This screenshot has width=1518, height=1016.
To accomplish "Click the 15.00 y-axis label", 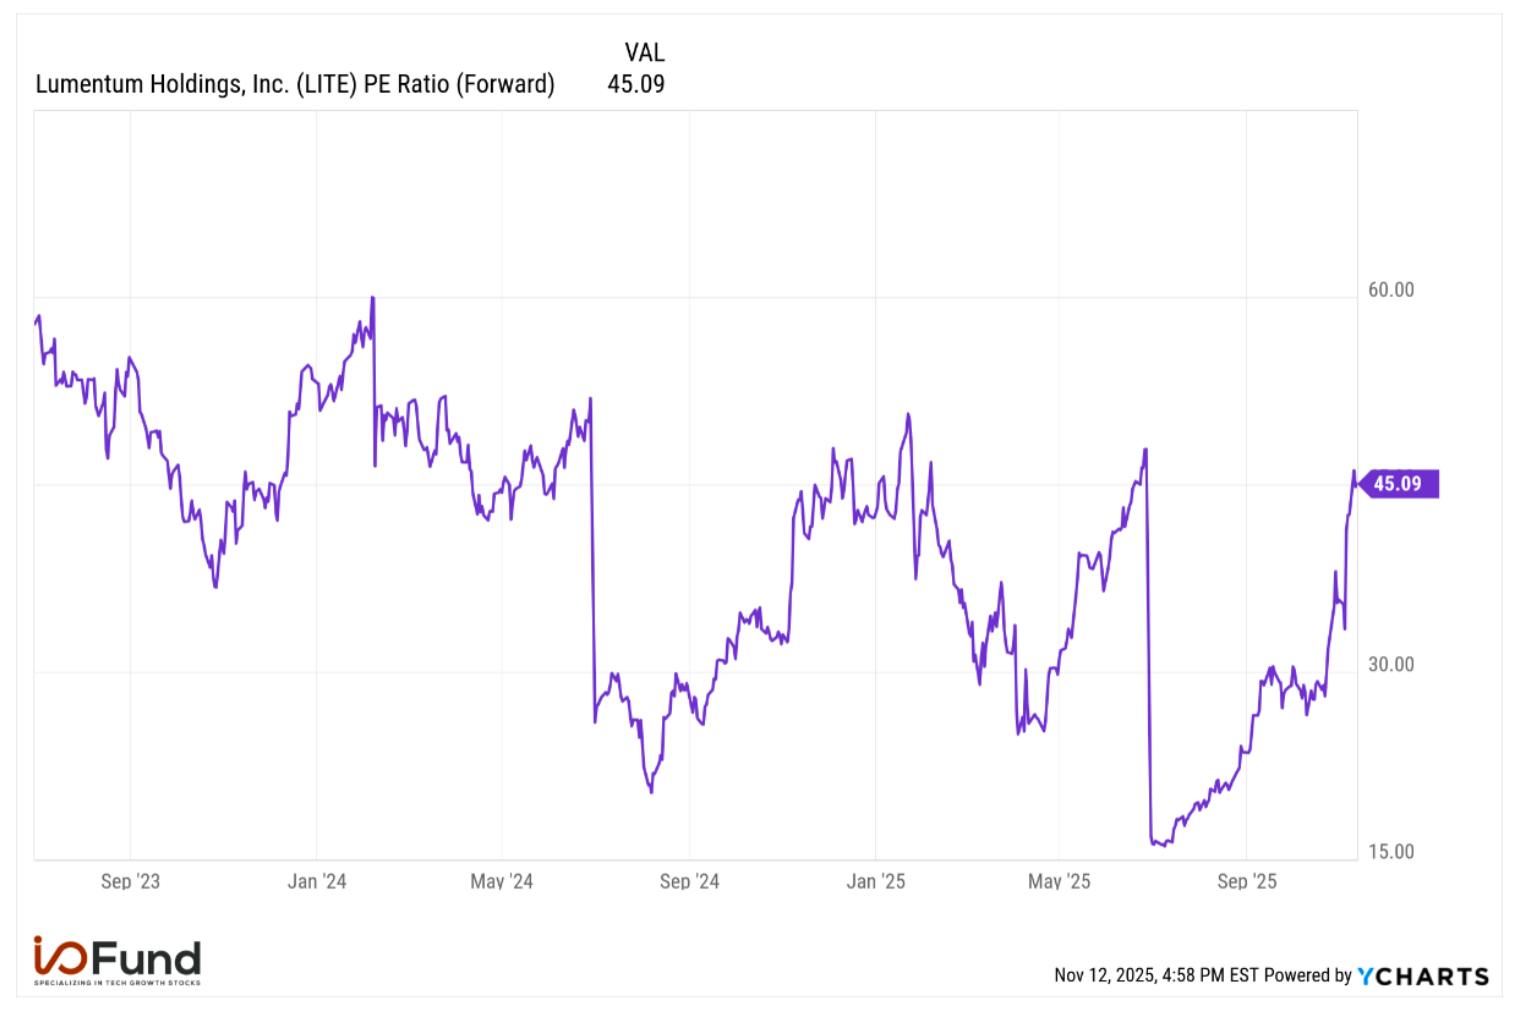I will [x=1391, y=852].
